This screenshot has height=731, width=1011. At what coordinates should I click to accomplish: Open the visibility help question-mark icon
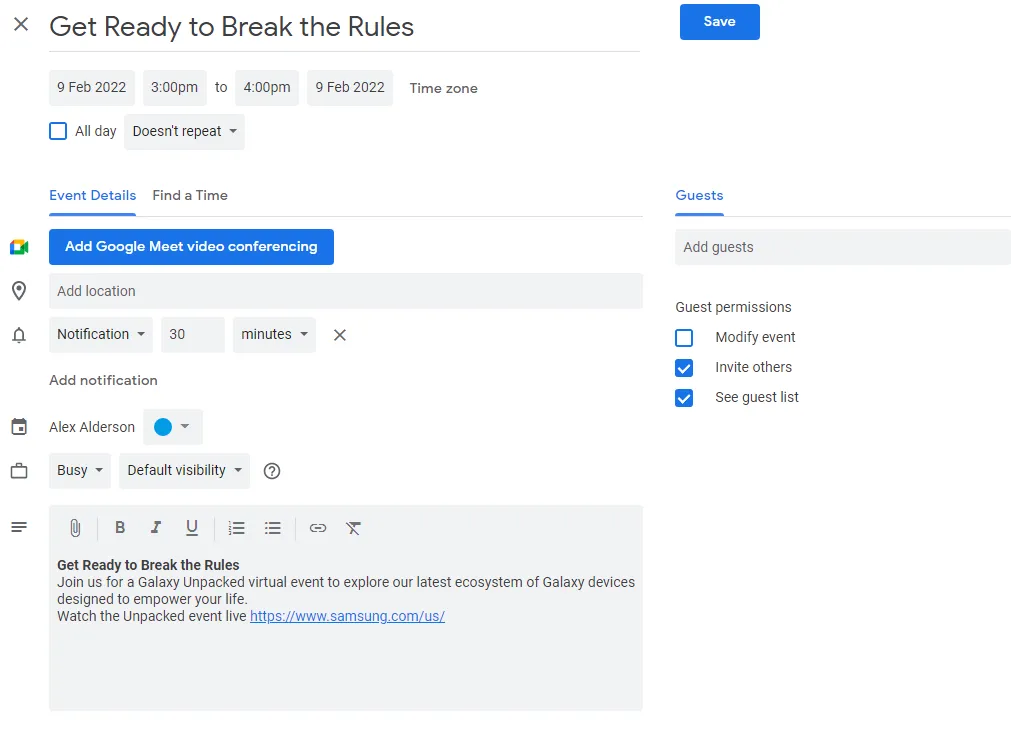(x=272, y=471)
